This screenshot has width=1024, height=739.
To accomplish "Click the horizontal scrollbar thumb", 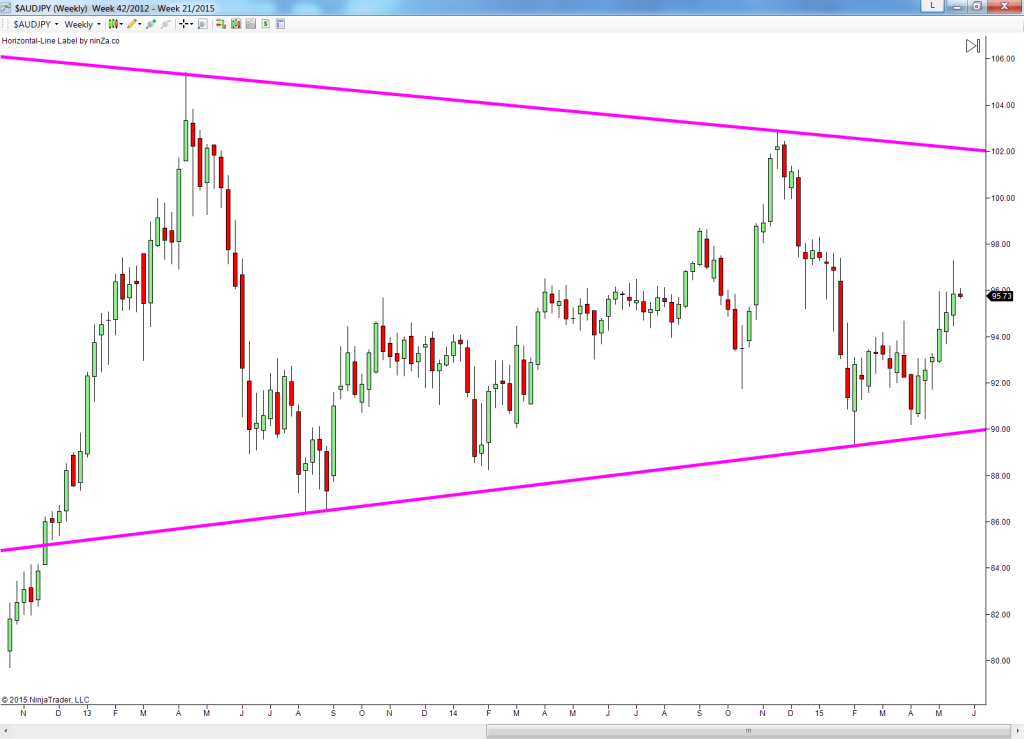I will point(748,731).
